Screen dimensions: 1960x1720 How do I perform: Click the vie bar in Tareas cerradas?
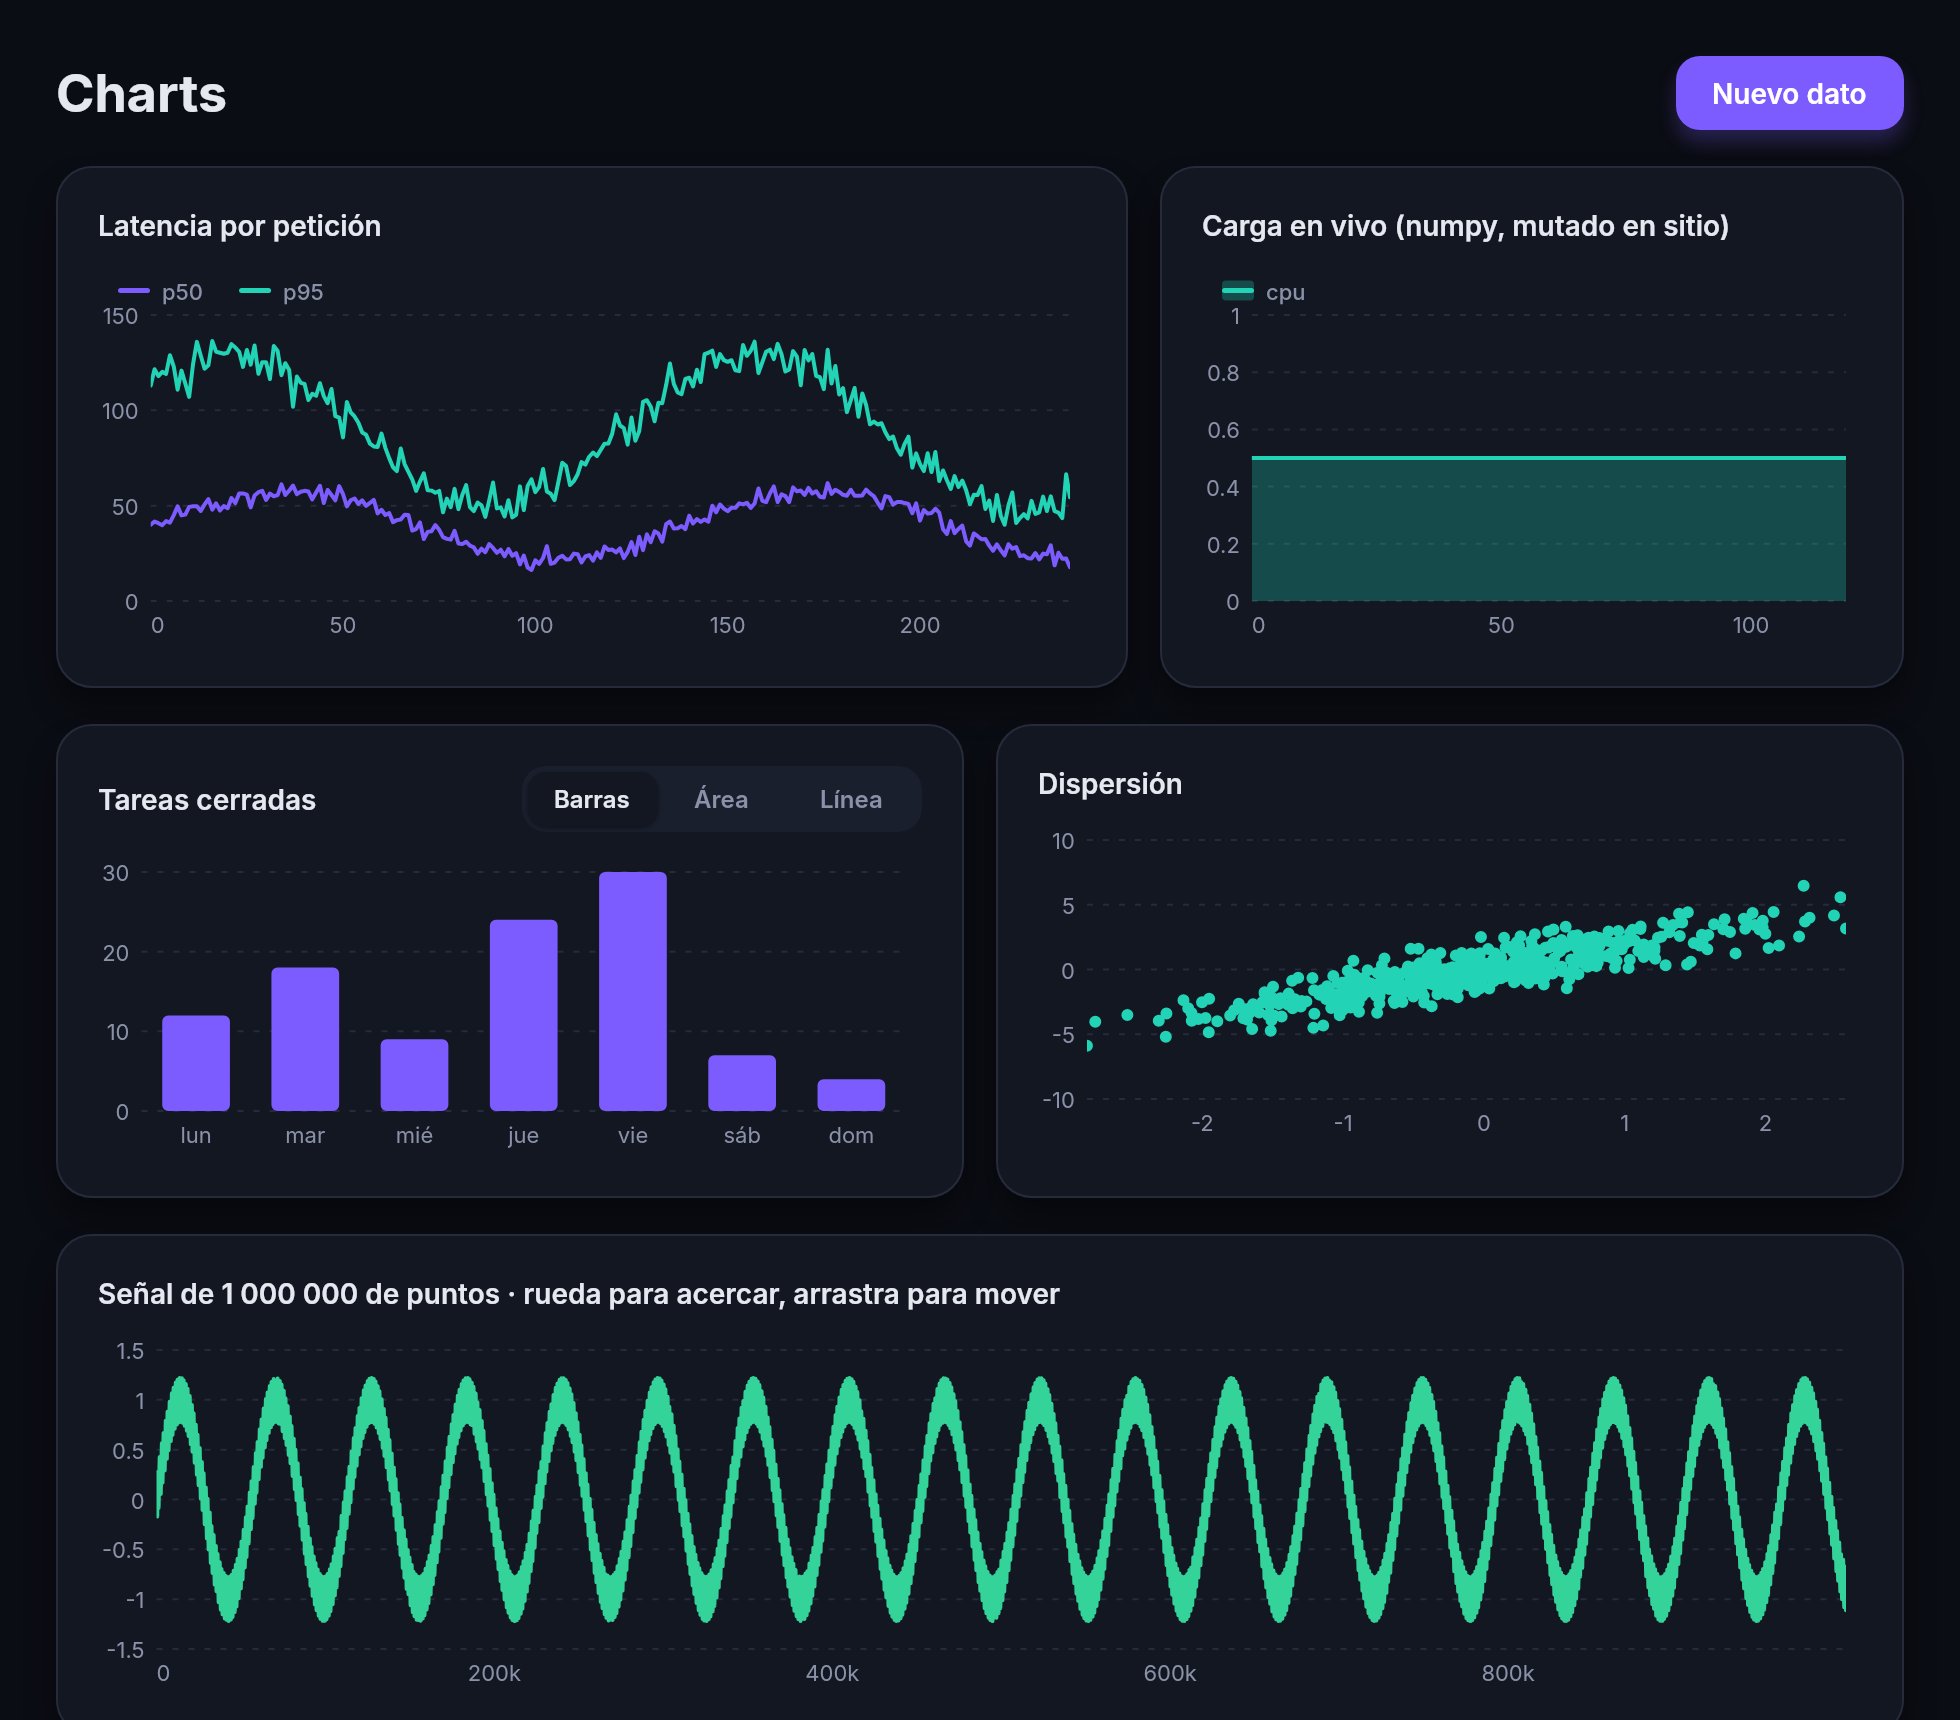[x=633, y=991]
